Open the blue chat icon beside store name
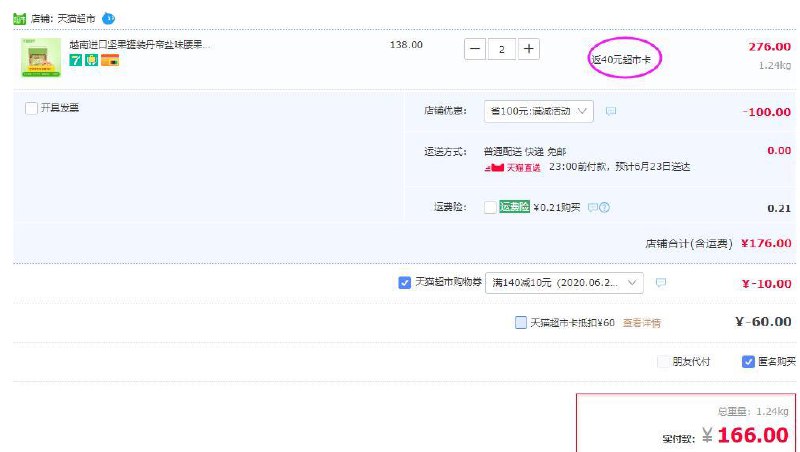 pos(108,18)
